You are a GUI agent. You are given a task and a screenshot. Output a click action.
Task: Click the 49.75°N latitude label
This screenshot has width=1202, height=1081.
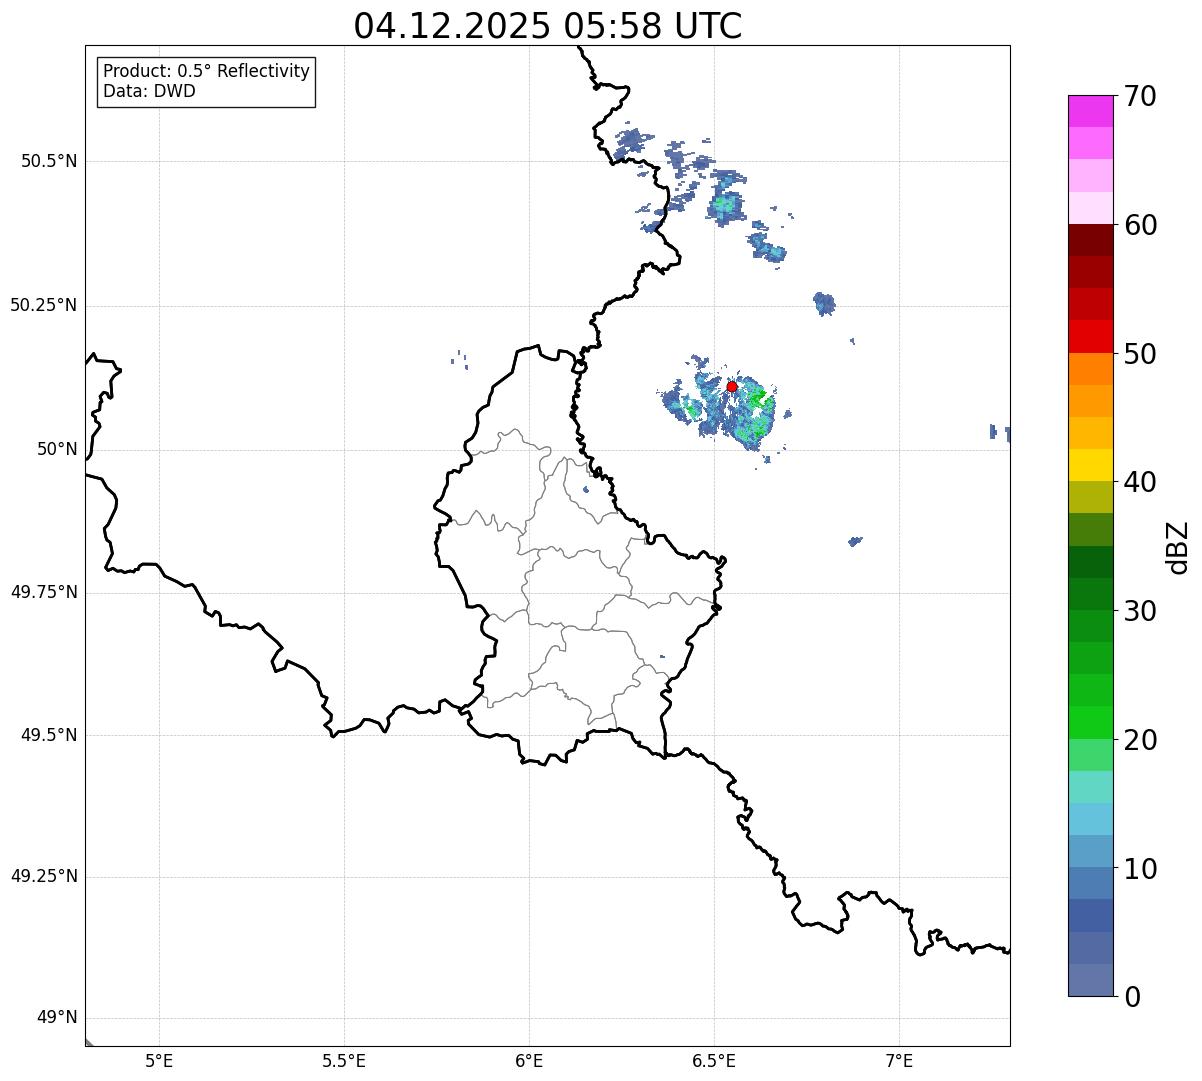pos(44,592)
